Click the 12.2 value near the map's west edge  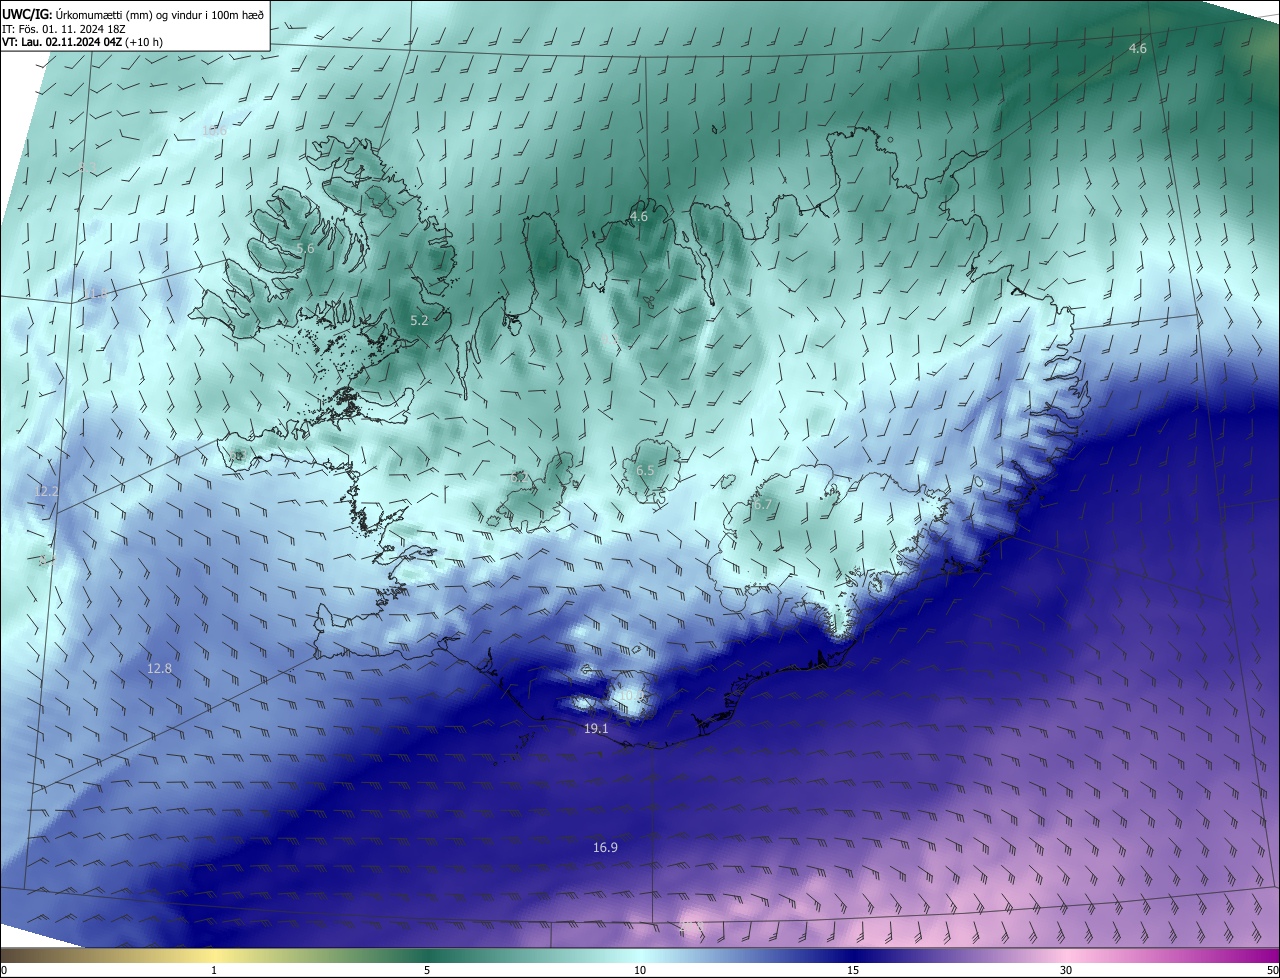point(47,491)
